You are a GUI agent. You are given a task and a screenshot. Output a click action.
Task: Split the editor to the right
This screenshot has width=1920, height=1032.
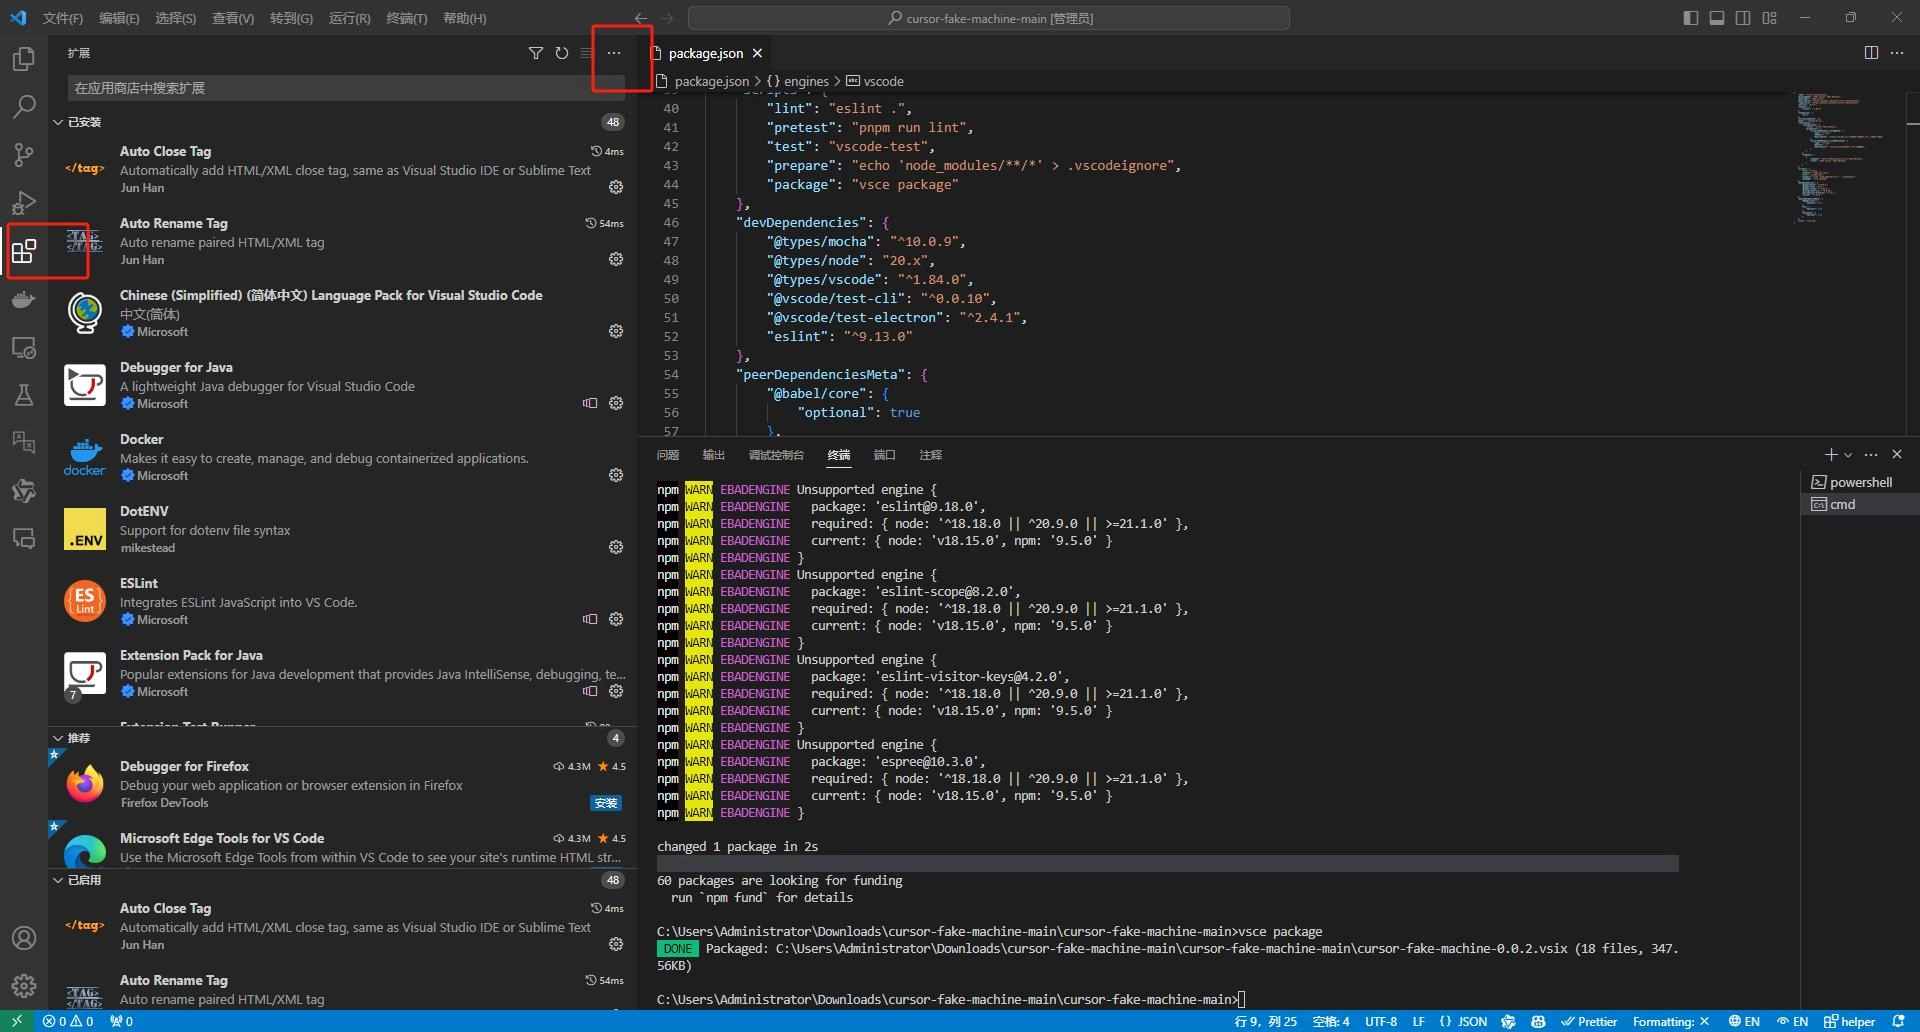coord(1871,53)
